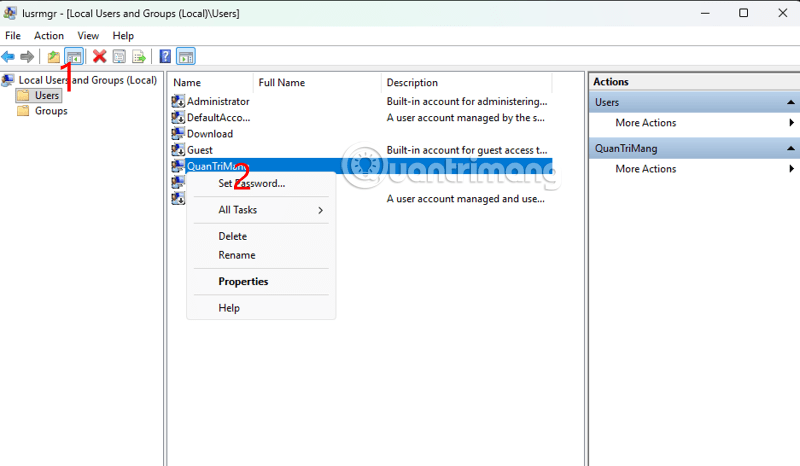Click the DefaultAccount user icon
The height and width of the screenshot is (466, 800).
[178, 117]
